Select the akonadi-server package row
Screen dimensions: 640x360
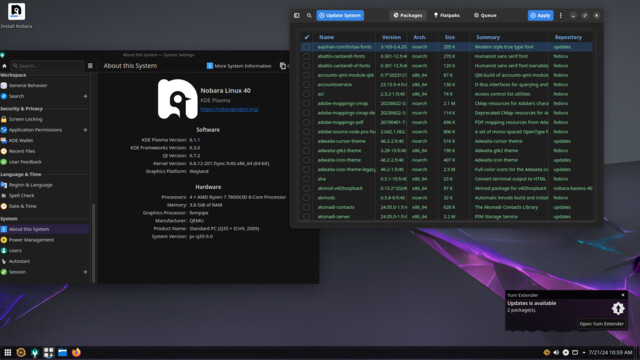click(447, 216)
